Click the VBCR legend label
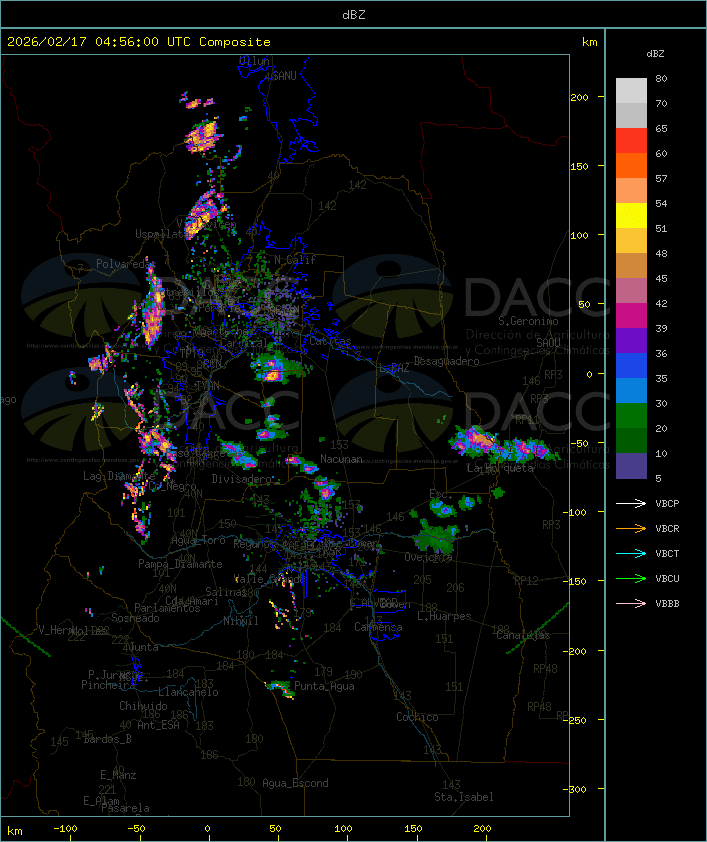707x842 pixels. [x=667, y=528]
